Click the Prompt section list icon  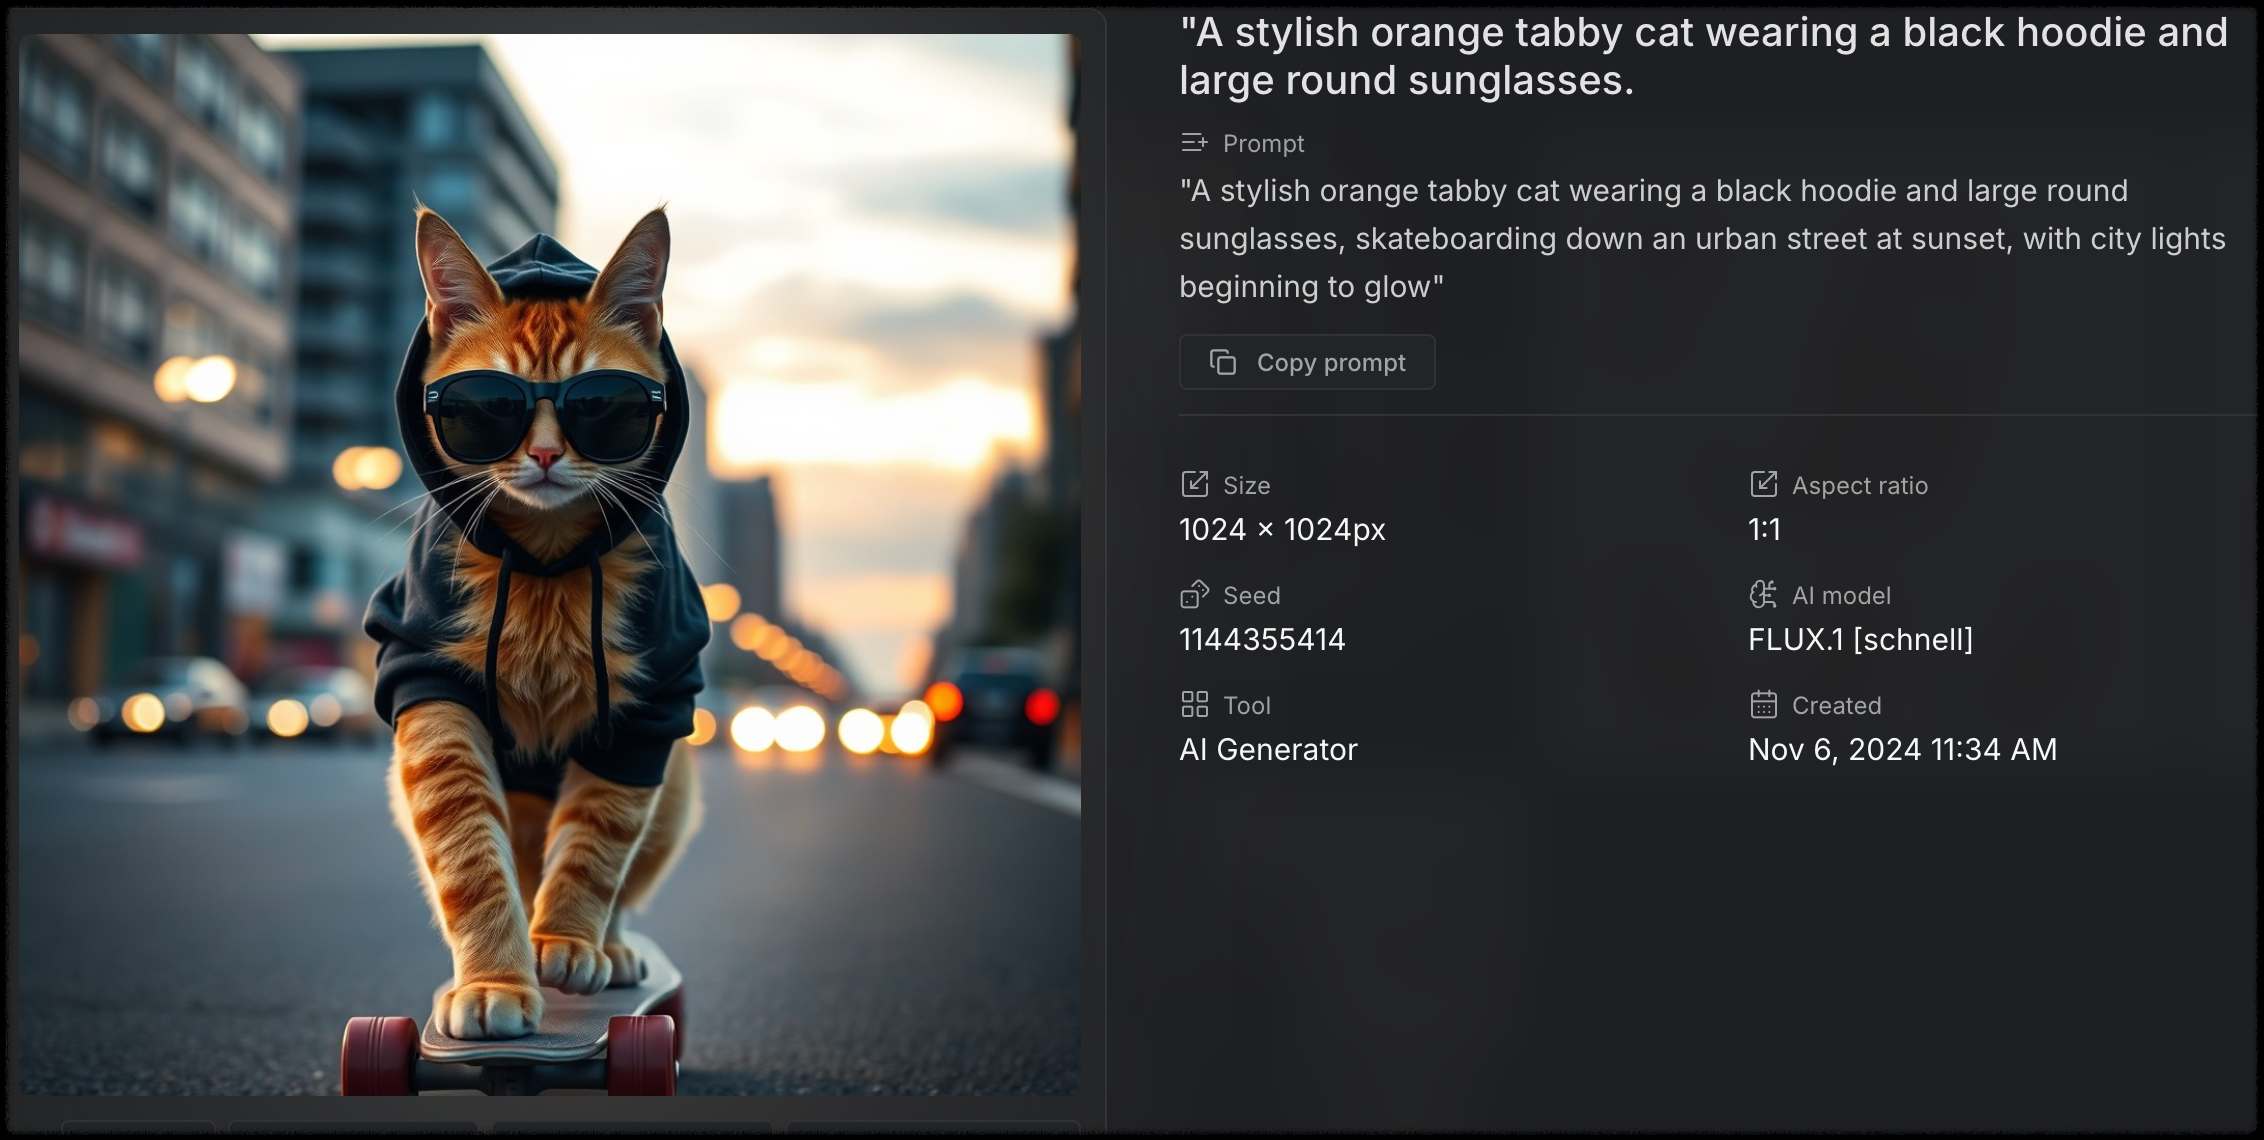tap(1194, 143)
